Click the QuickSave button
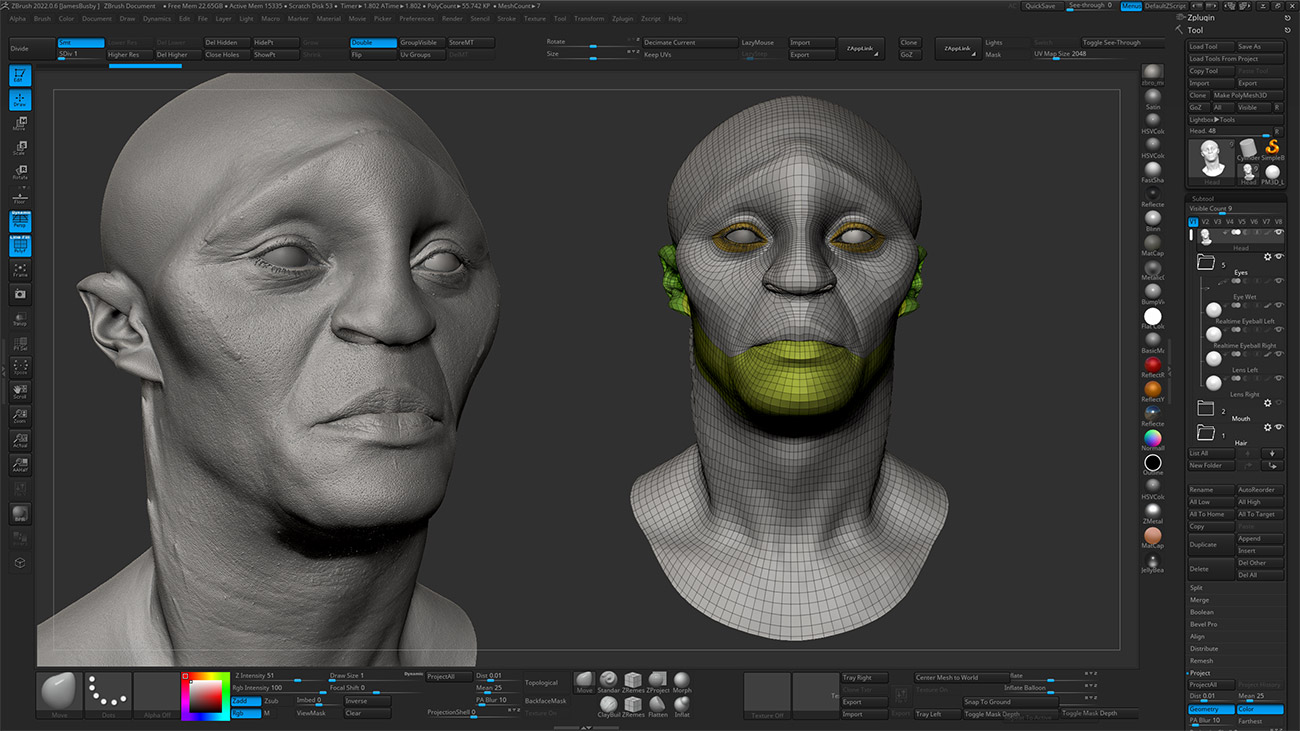 coord(1041,6)
